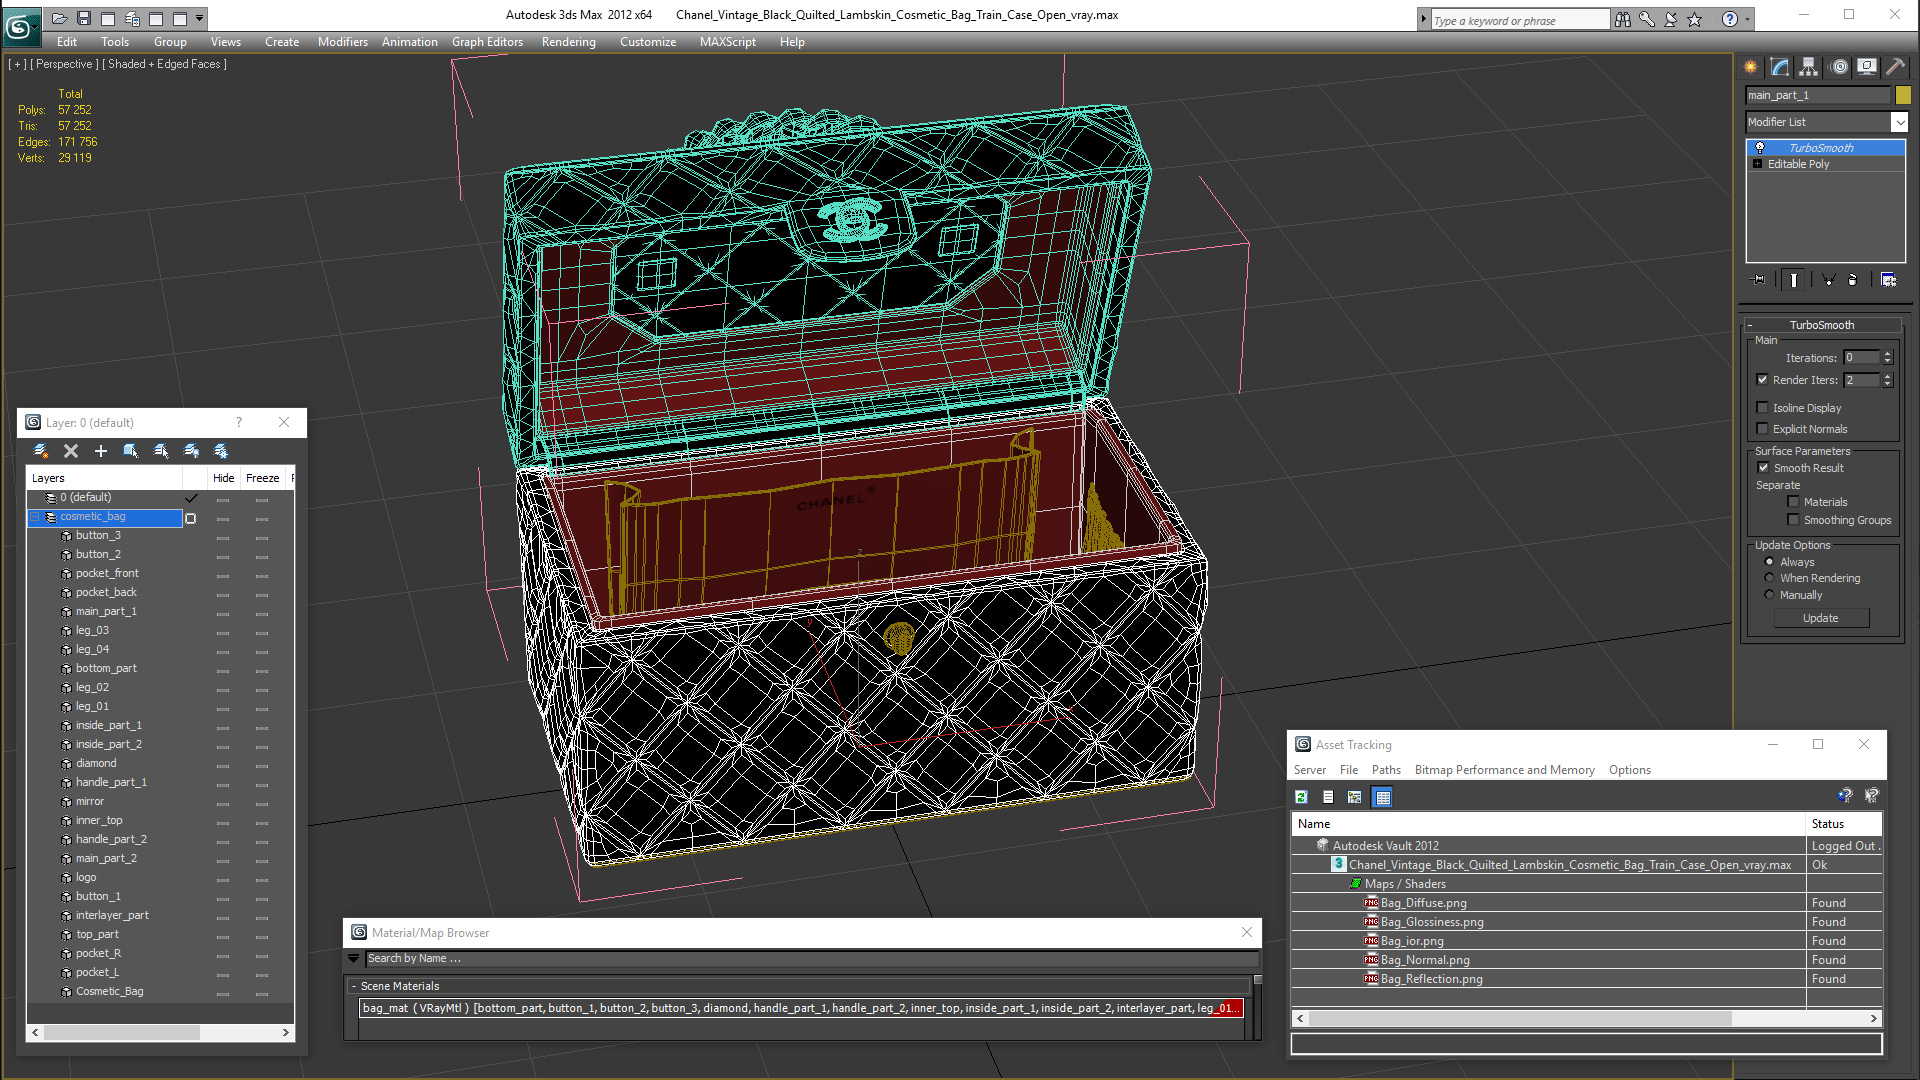The image size is (1920, 1080).
Task: Expand Editable Poly plus in modifier stack
Action: (1758, 164)
